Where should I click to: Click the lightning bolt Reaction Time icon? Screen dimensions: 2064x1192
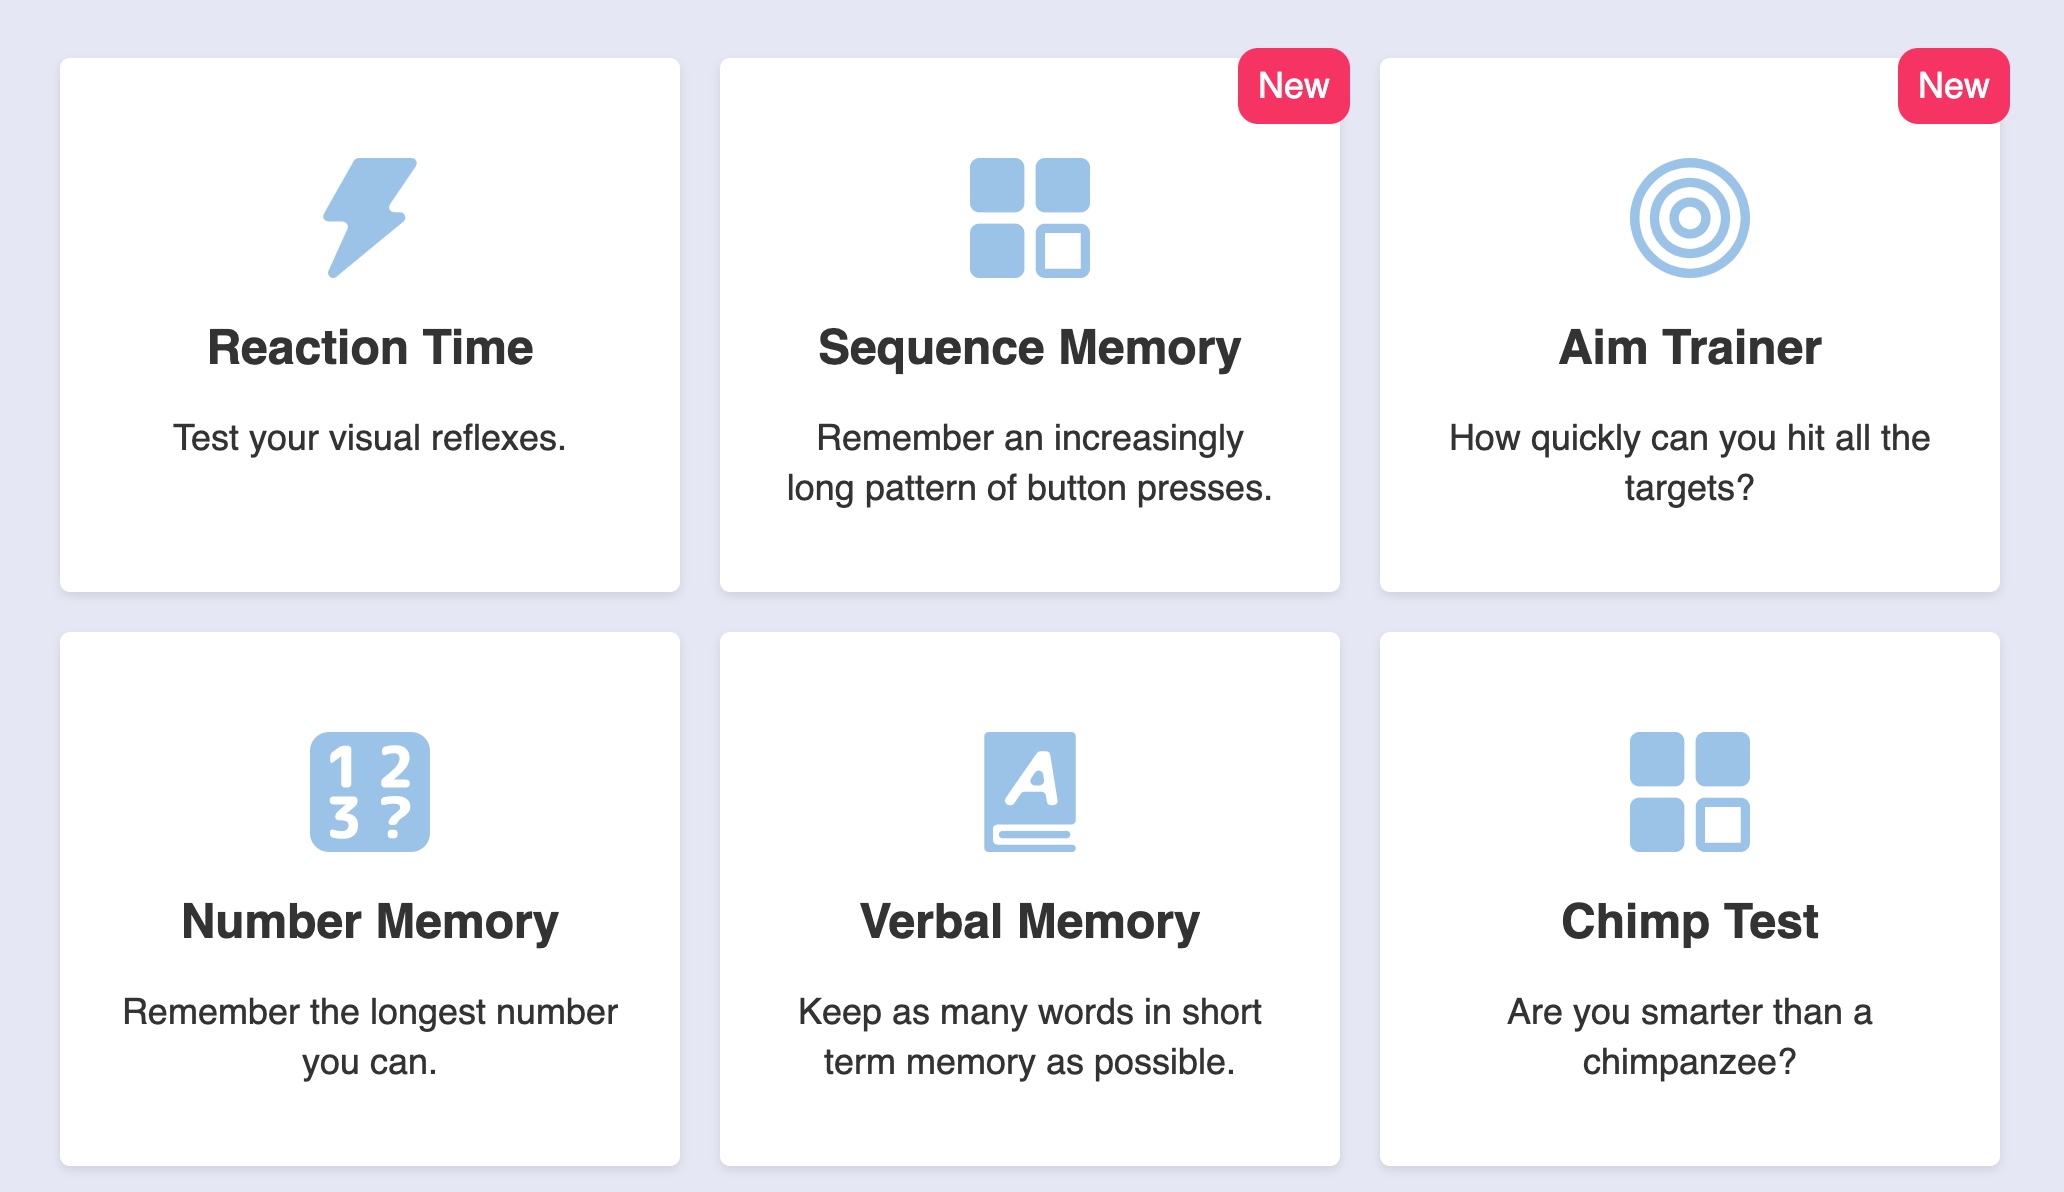click(369, 217)
